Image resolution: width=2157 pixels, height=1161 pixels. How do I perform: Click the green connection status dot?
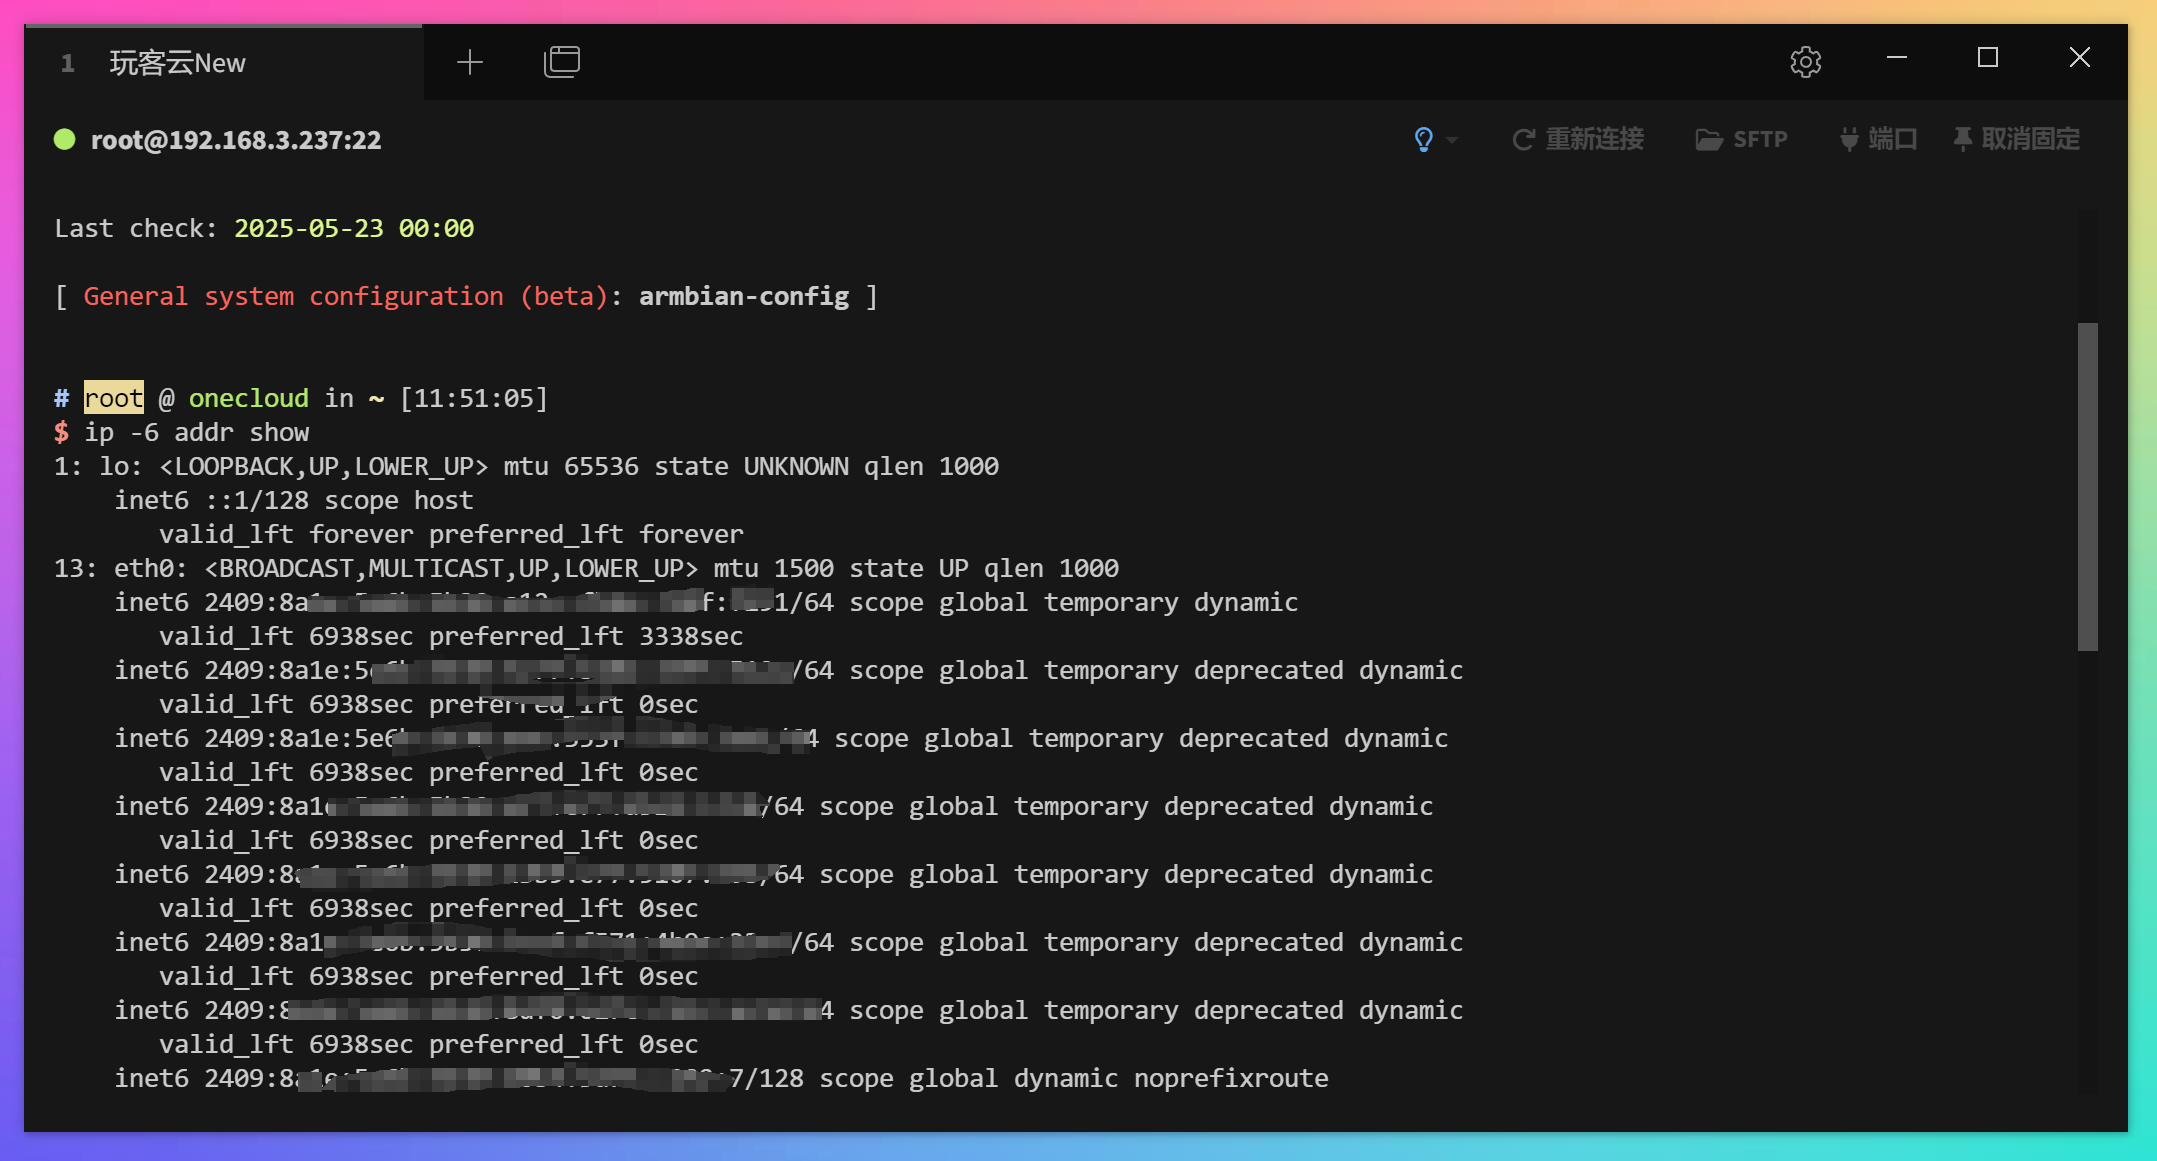pos(65,139)
